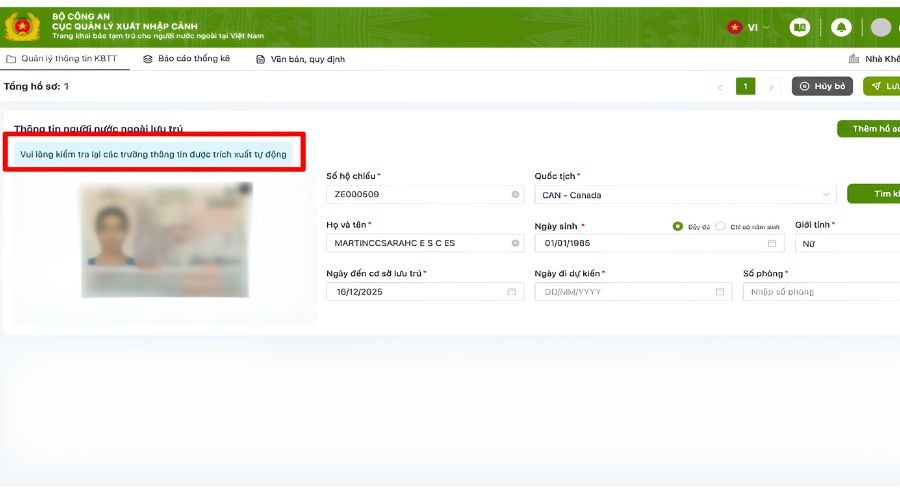Click Ngày đến cơ sở lưu trú field
Viewport: 900px width, 500px height.
click(x=425, y=292)
